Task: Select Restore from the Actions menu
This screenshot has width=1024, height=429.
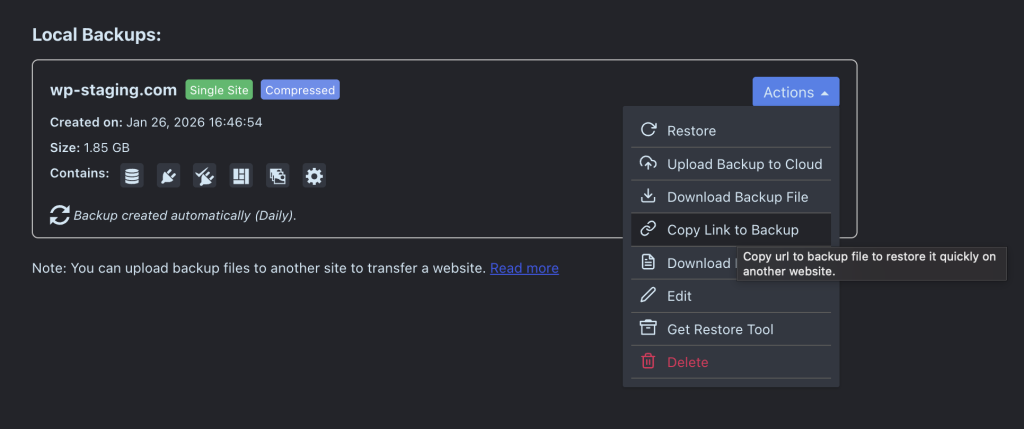Action: [x=691, y=131]
